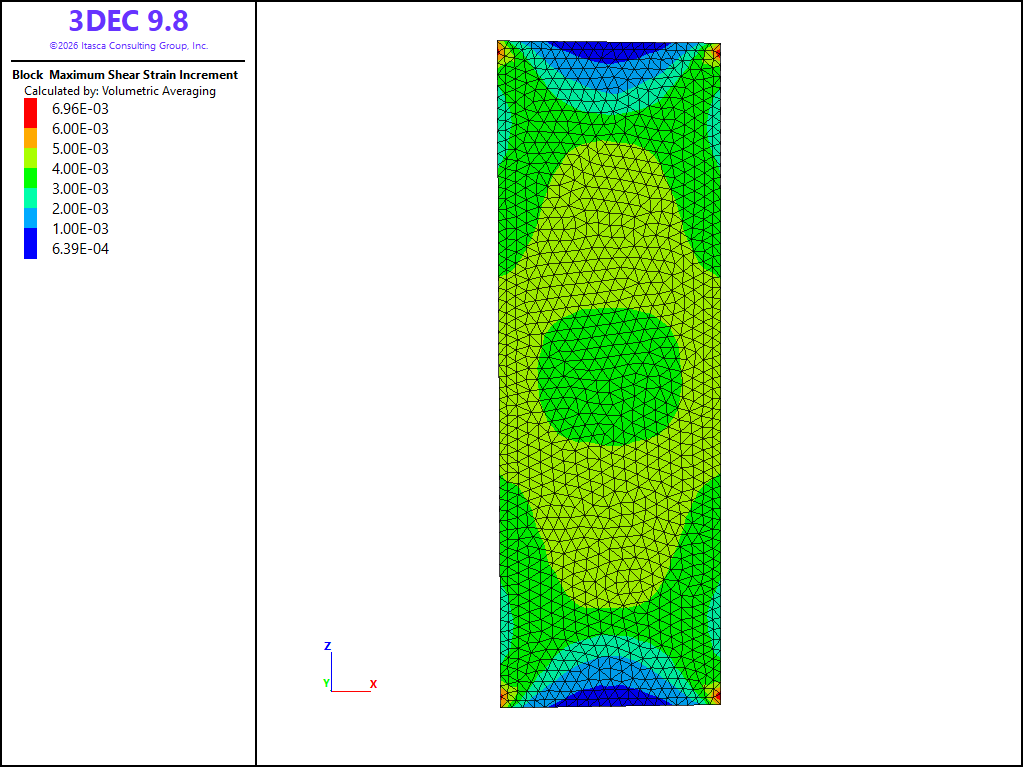Click the 1.00E-03 legend value label
Screen dimensions: 1024x768
[x=80, y=229]
